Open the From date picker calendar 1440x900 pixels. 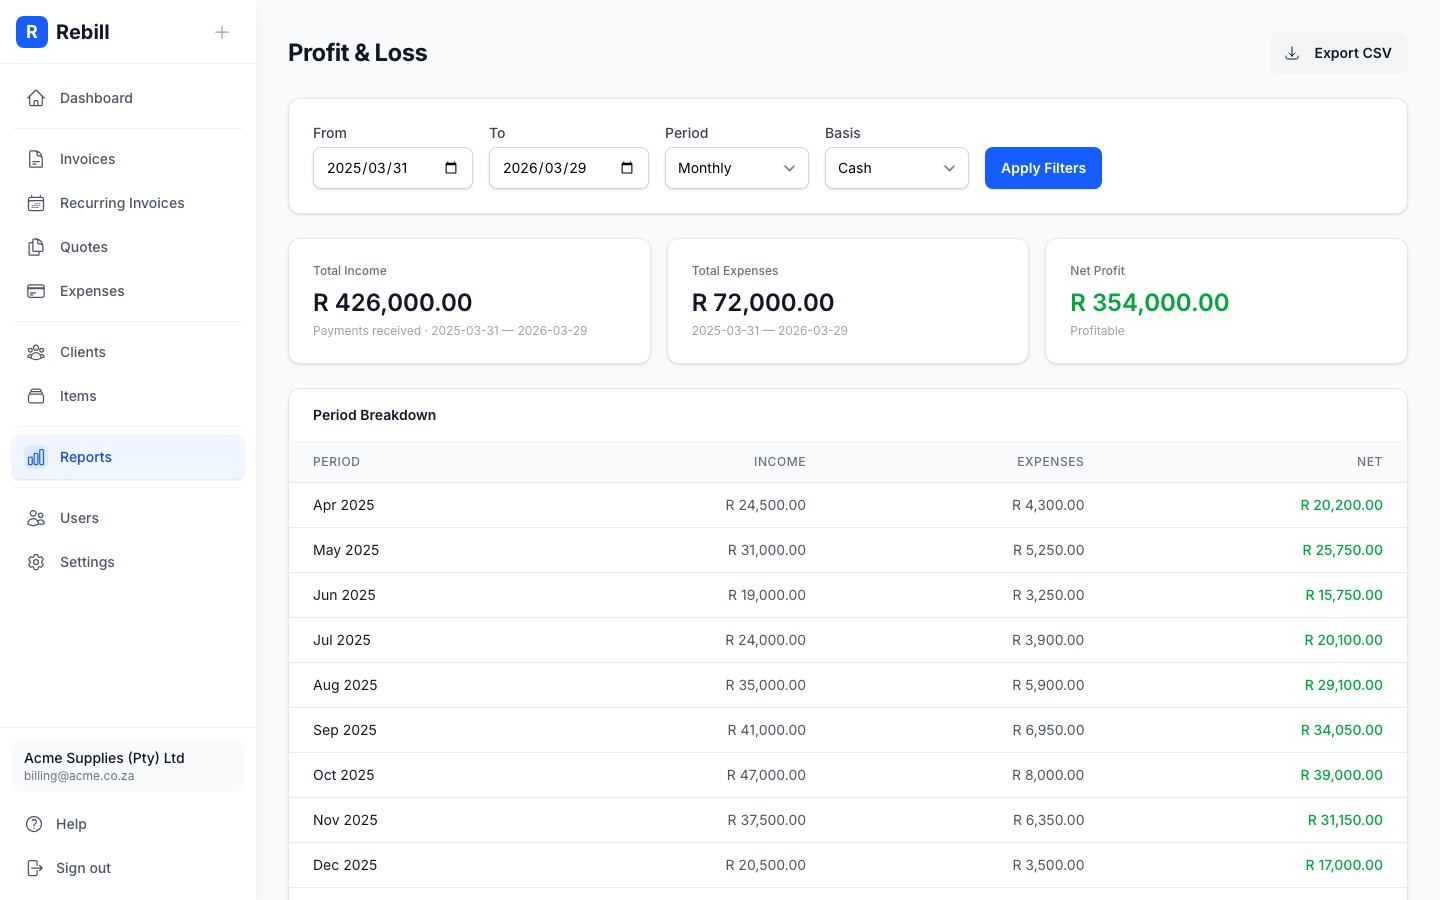[x=451, y=168]
